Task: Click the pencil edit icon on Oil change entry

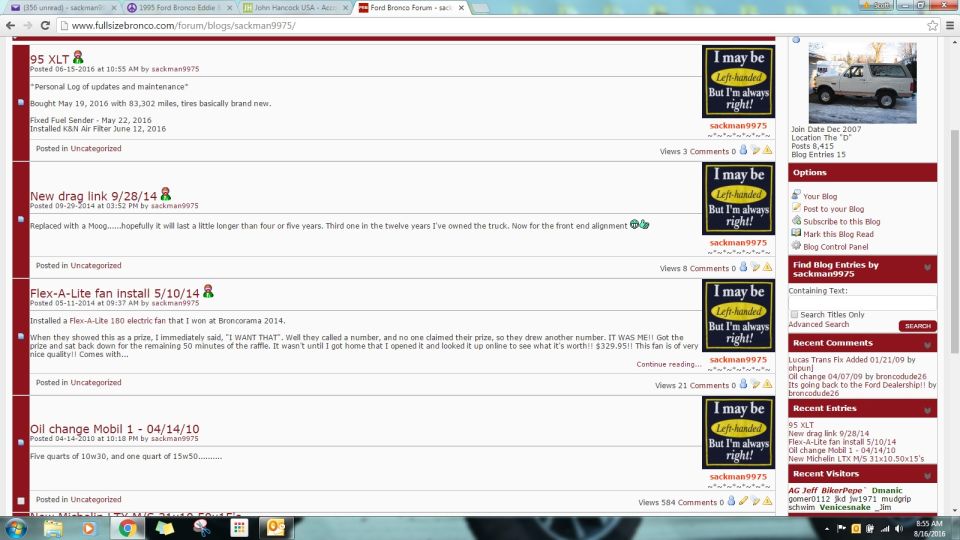Action: [743, 501]
